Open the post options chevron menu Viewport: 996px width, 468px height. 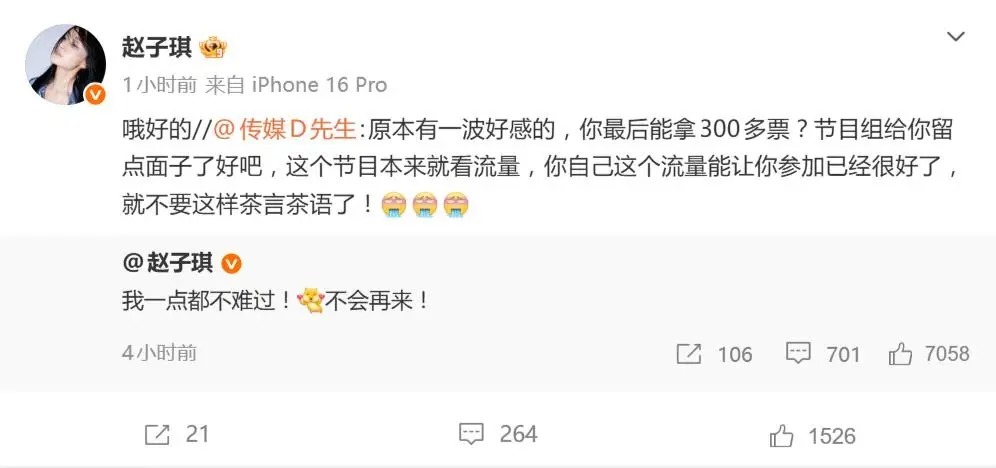click(955, 37)
